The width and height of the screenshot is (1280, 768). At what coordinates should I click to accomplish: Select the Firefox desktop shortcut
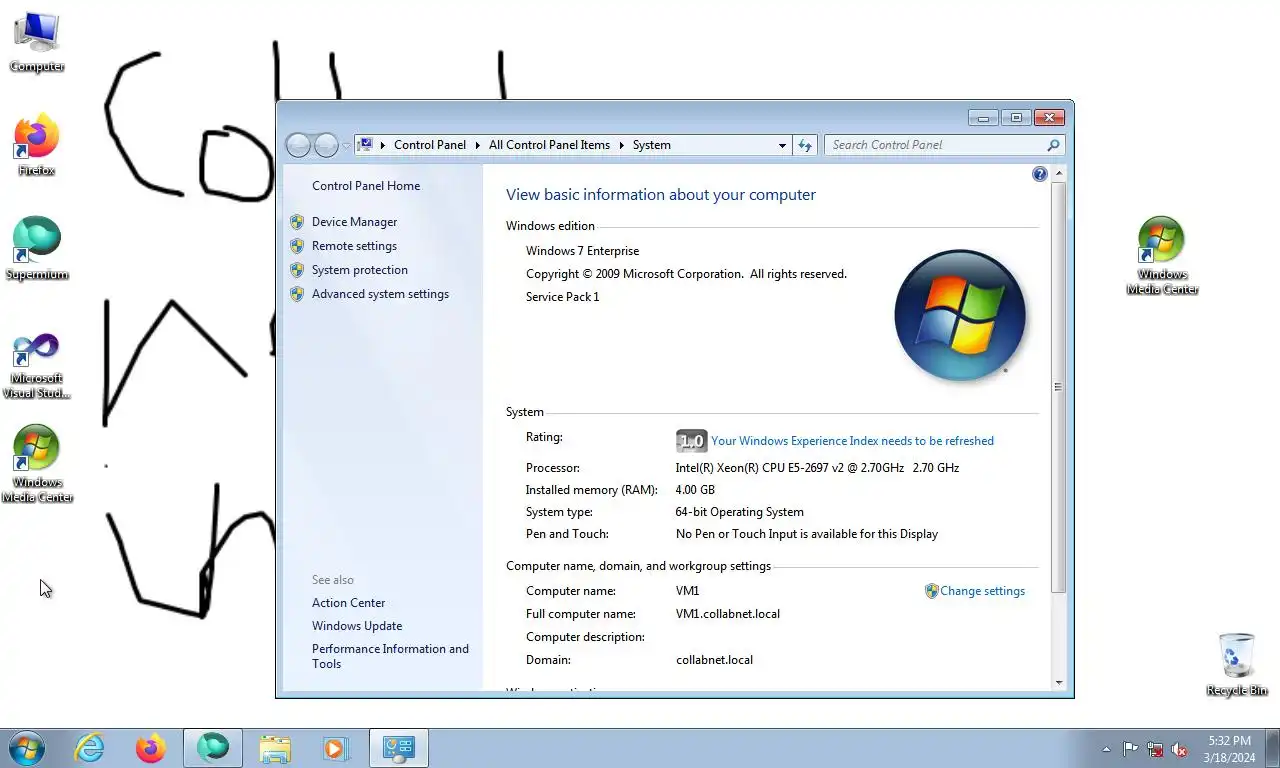click(x=37, y=145)
